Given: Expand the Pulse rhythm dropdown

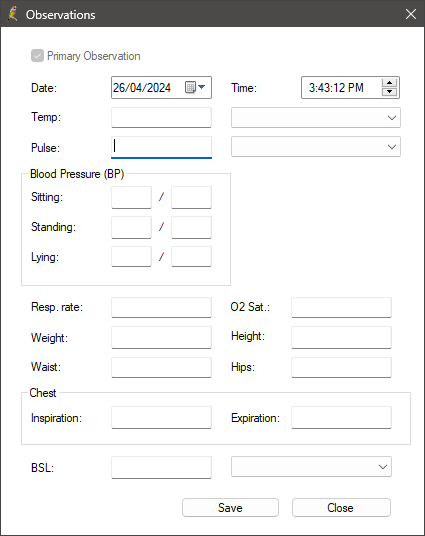Looking at the screenshot, I should [316, 147].
